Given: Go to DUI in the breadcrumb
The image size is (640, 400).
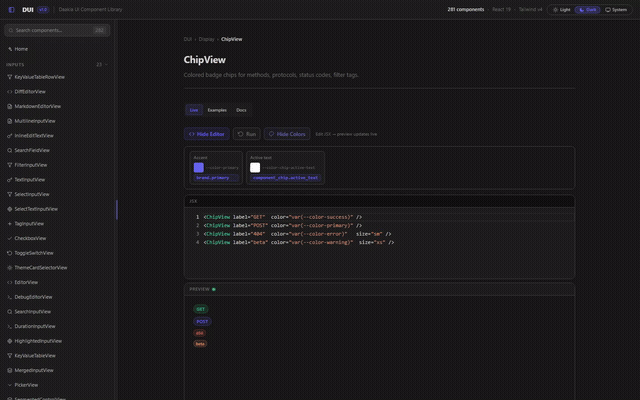Looking at the screenshot, I should pos(188,39).
